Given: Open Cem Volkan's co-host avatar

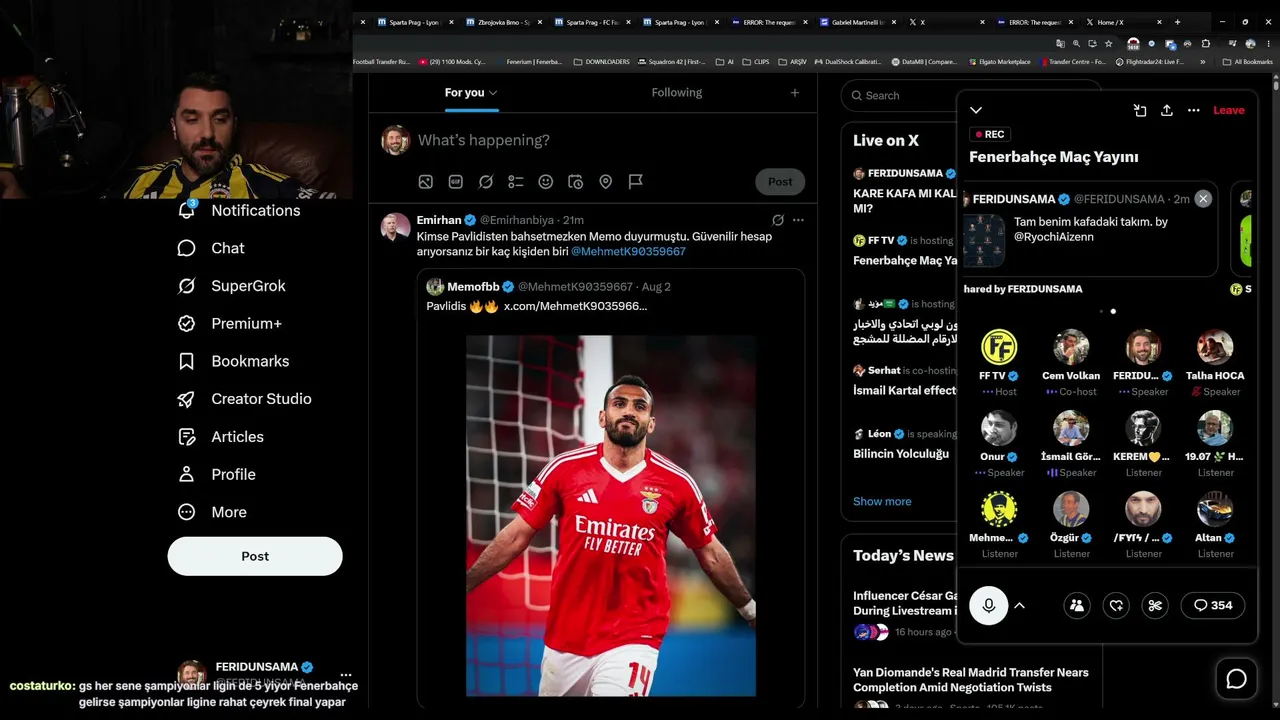Looking at the screenshot, I should (x=1071, y=347).
